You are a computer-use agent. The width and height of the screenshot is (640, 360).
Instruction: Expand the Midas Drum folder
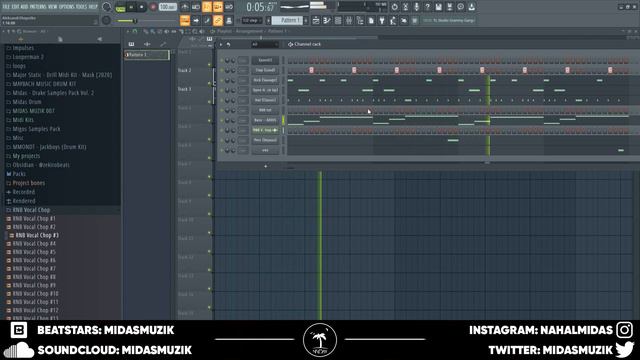pos(27,102)
